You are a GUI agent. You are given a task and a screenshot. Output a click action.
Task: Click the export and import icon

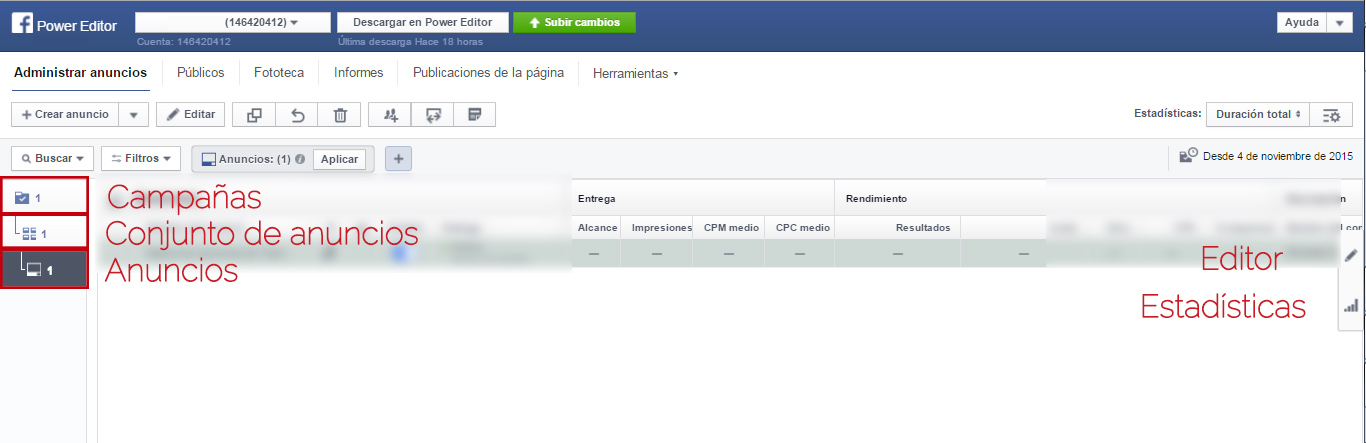click(x=433, y=115)
